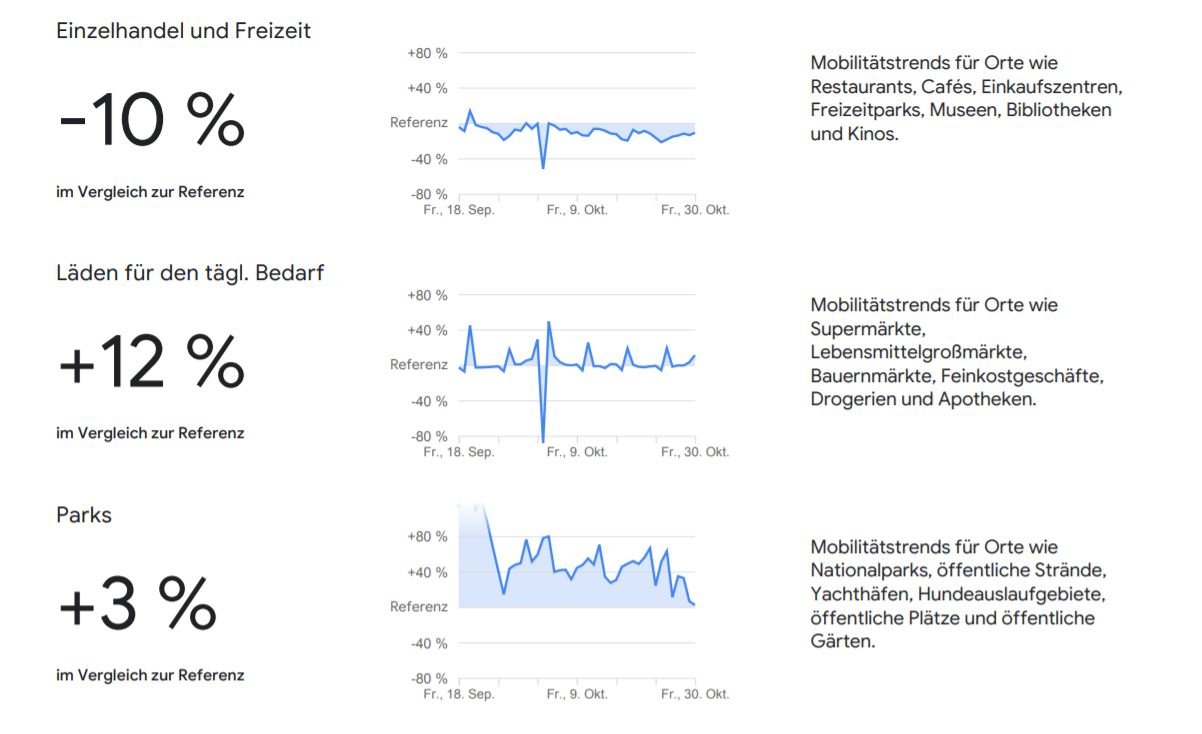
Task: Click the description mentioning Nationalparks and Yachthäfen
Action: (958, 594)
